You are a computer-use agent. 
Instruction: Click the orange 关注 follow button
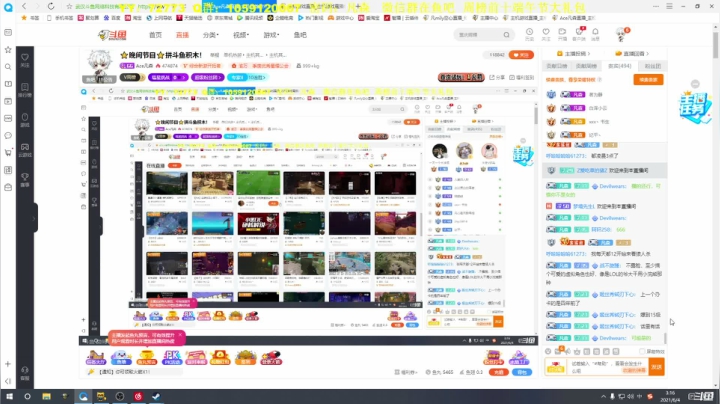[521, 55]
